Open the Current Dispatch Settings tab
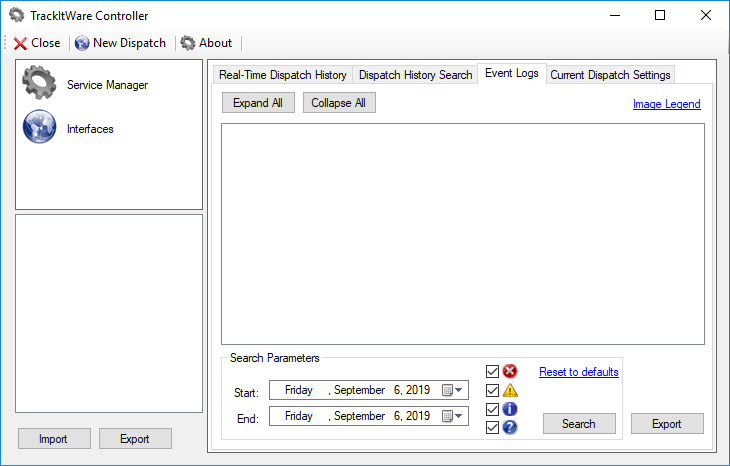Viewport: 730px width, 466px height. pyautogui.click(x=610, y=75)
